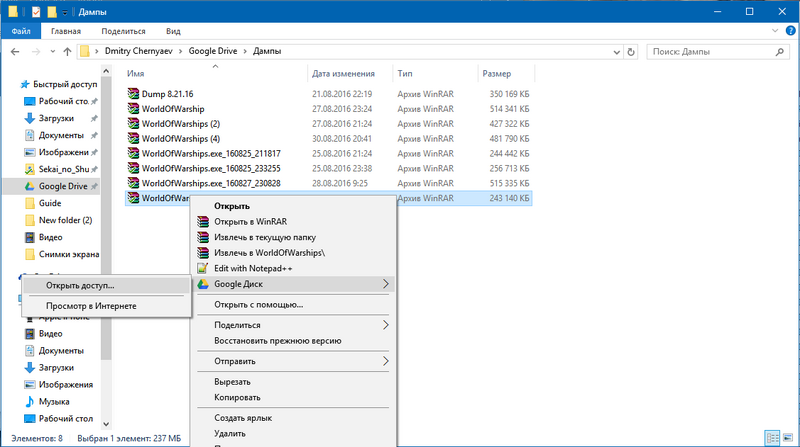Expand the ribbon chevron

(x=775, y=31)
